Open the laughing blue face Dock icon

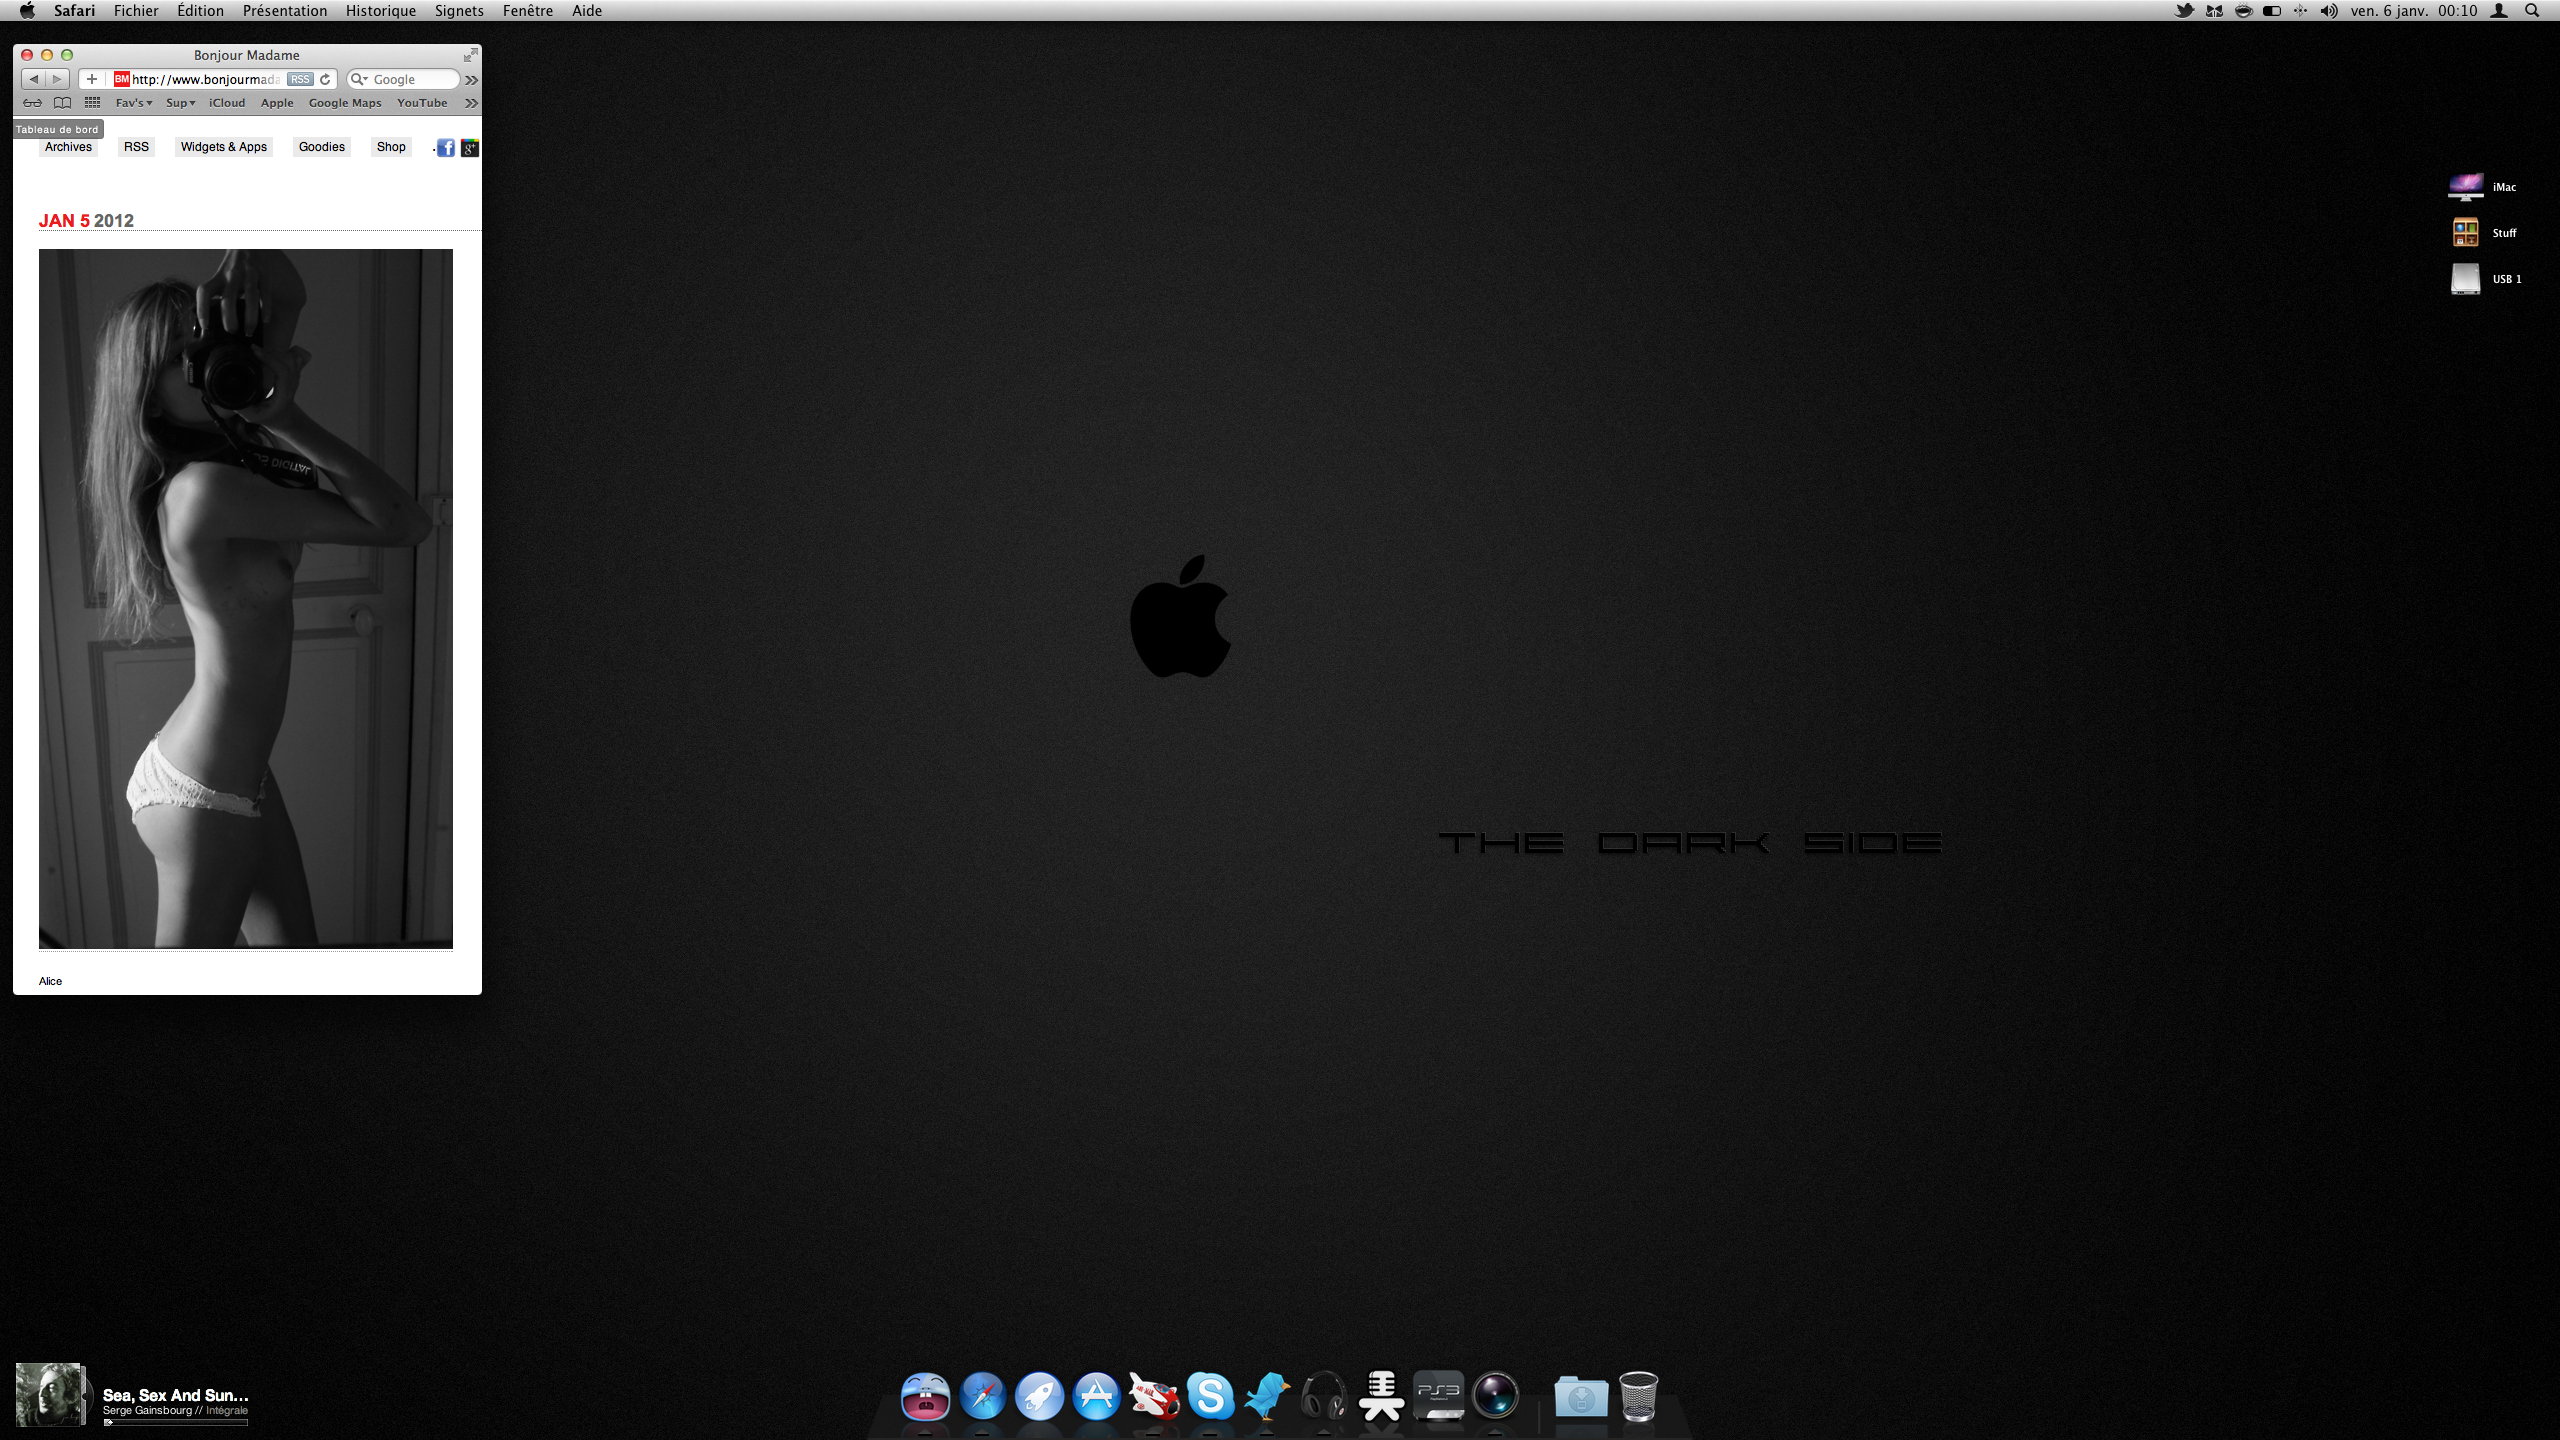point(925,1396)
